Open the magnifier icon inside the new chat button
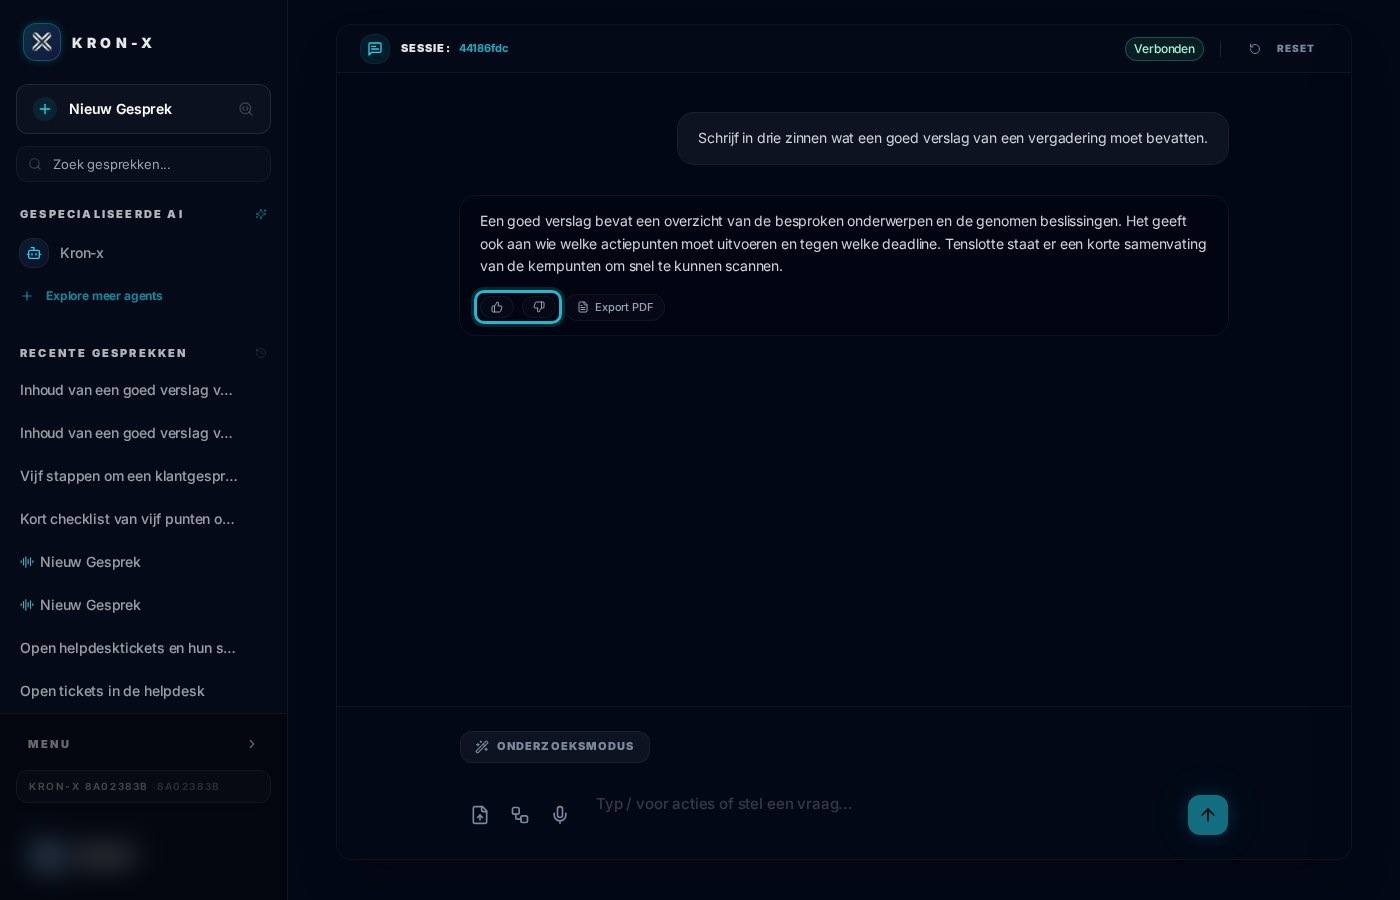The image size is (1400, 900). click(x=246, y=109)
